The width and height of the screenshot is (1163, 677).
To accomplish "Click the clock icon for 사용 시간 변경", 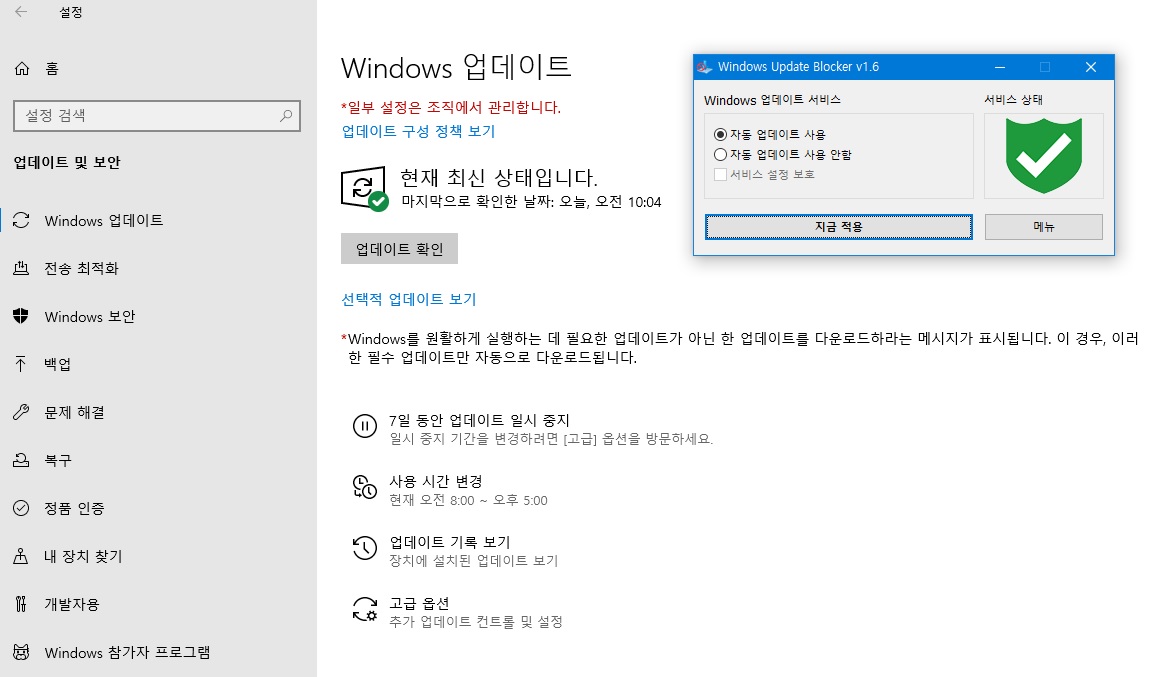I will pyautogui.click(x=364, y=487).
